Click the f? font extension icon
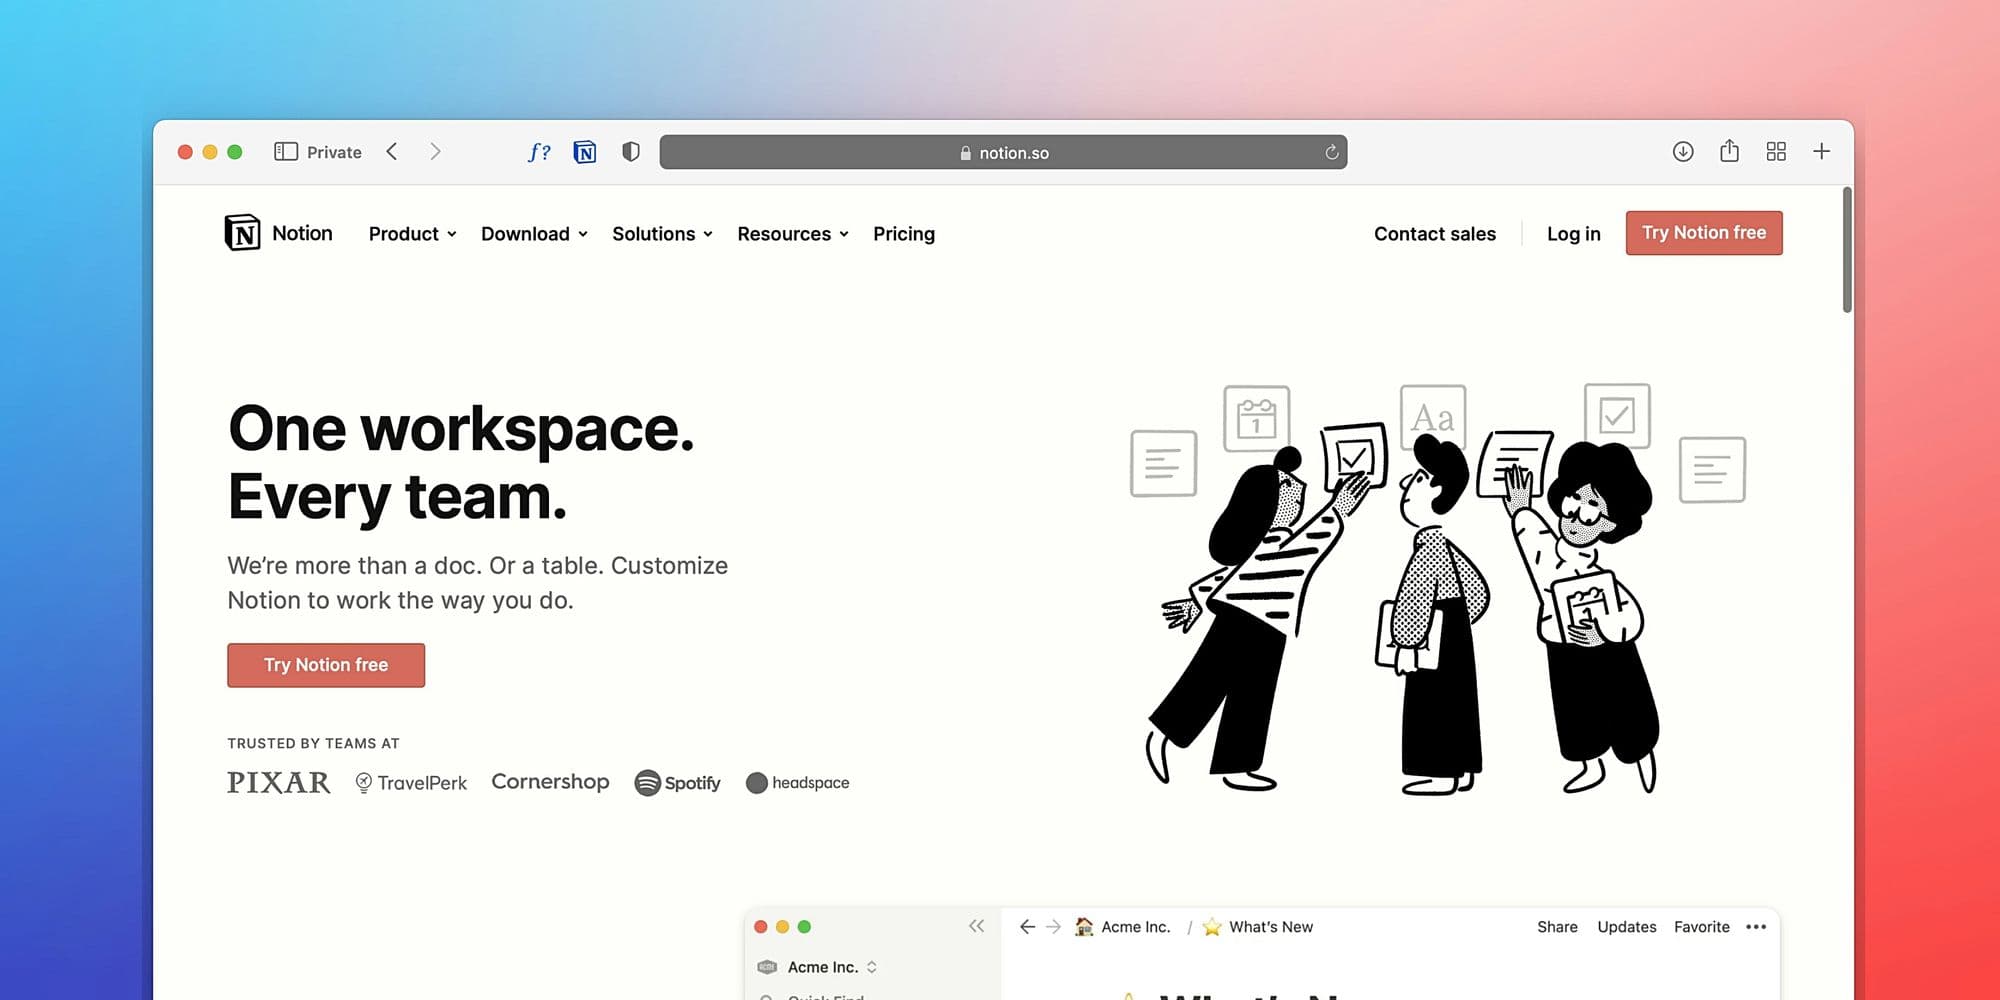This screenshot has width=2000, height=1000. 539,152
